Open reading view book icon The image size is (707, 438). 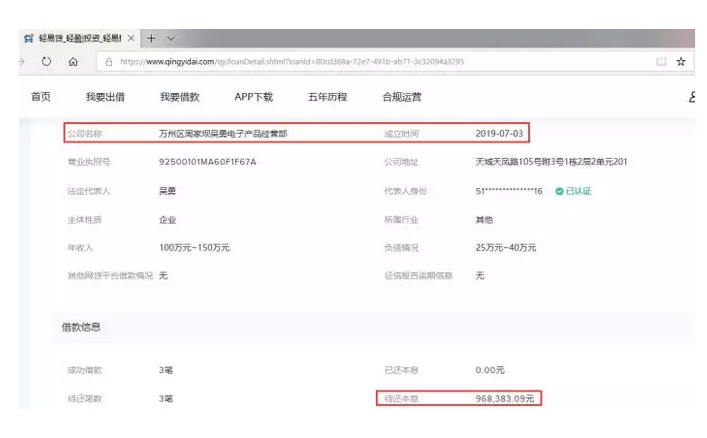[661, 61]
